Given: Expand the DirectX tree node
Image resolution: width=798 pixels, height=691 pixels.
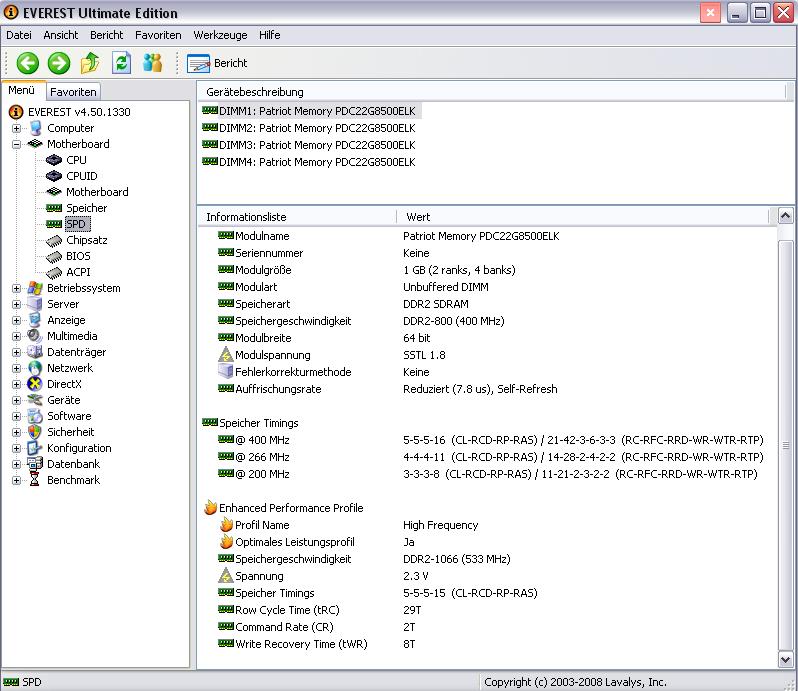Looking at the screenshot, I should coord(16,384).
